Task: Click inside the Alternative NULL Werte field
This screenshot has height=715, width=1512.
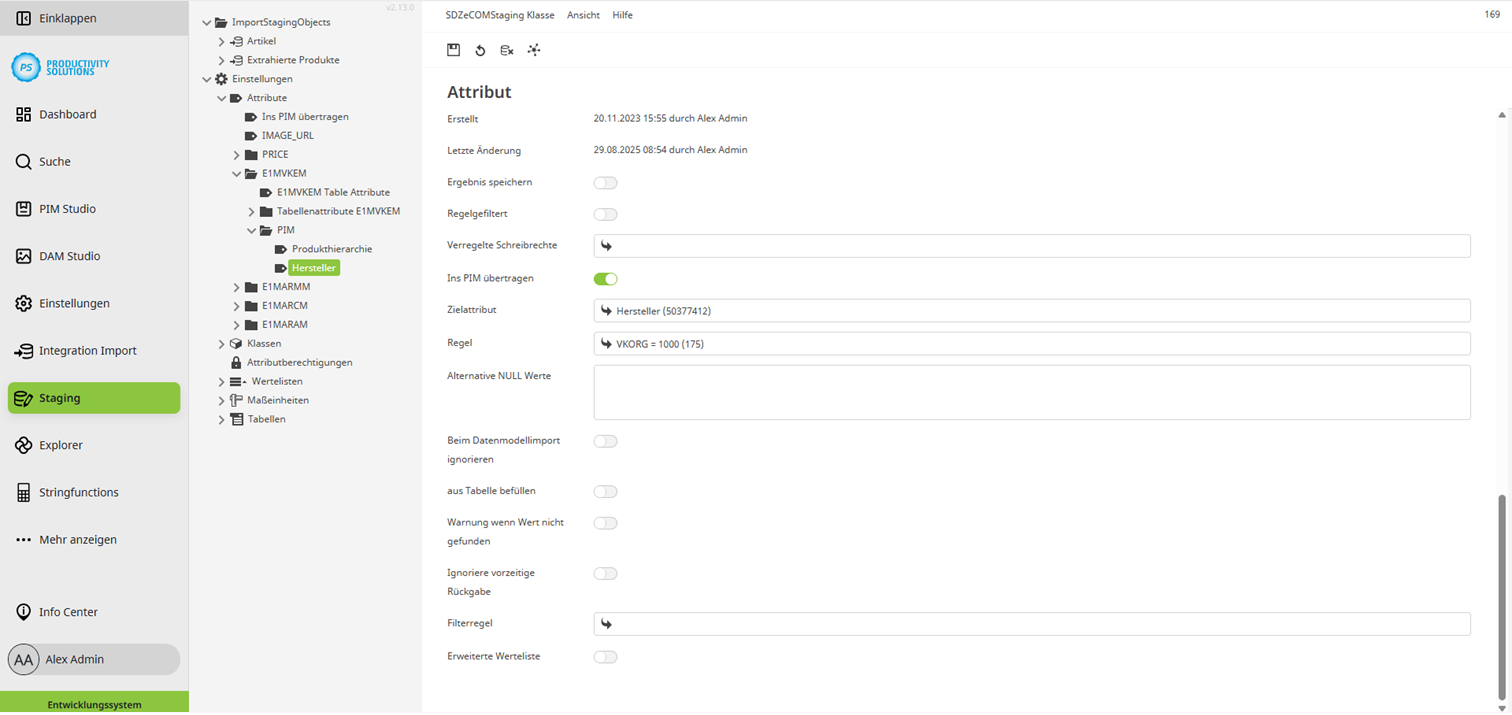Action: [1031, 394]
